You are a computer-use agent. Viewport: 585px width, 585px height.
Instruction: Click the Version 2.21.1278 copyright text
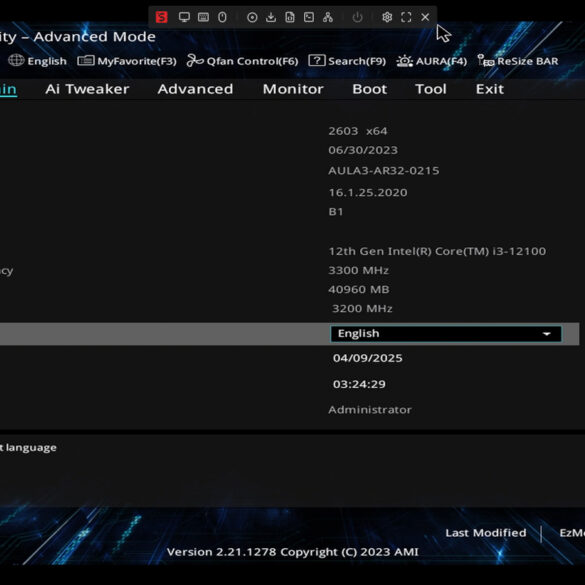tap(292, 552)
